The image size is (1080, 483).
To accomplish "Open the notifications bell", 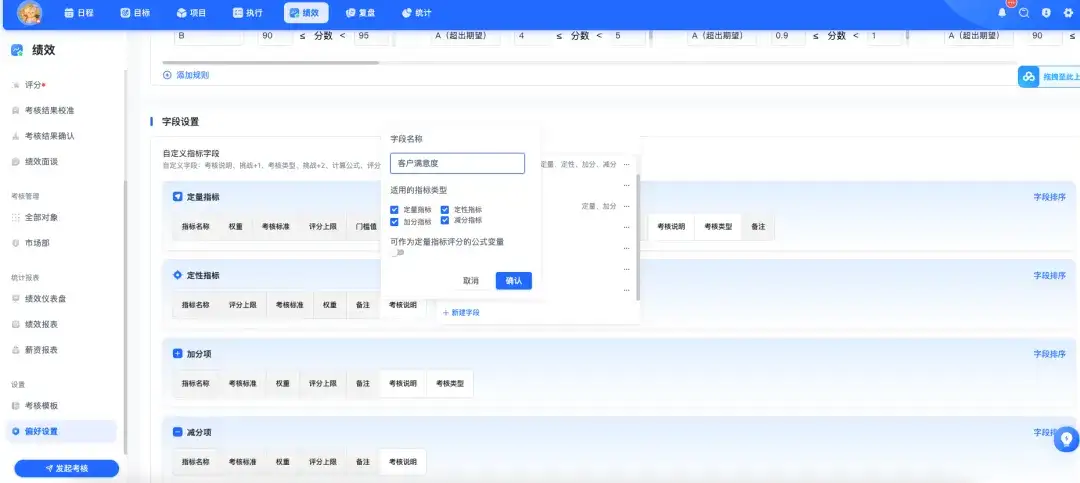I will click(x=1002, y=12).
